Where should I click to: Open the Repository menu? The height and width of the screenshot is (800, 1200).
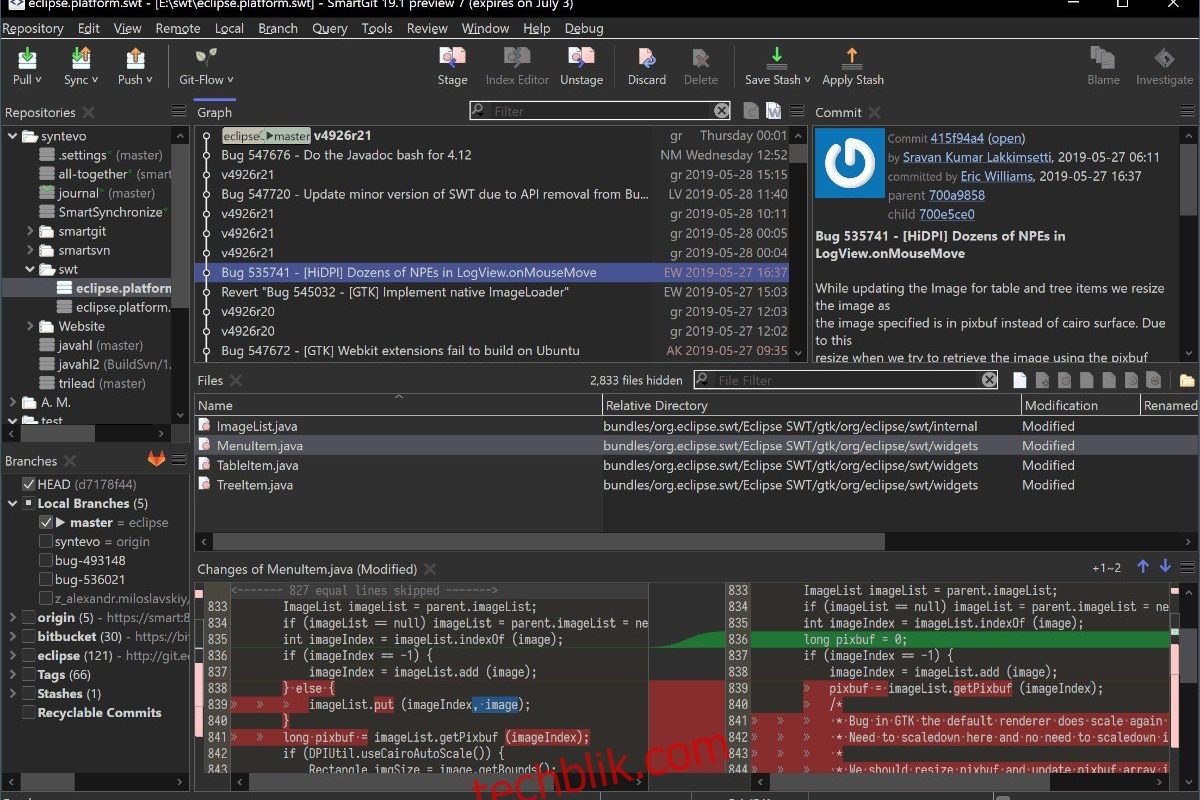[x=33, y=28]
